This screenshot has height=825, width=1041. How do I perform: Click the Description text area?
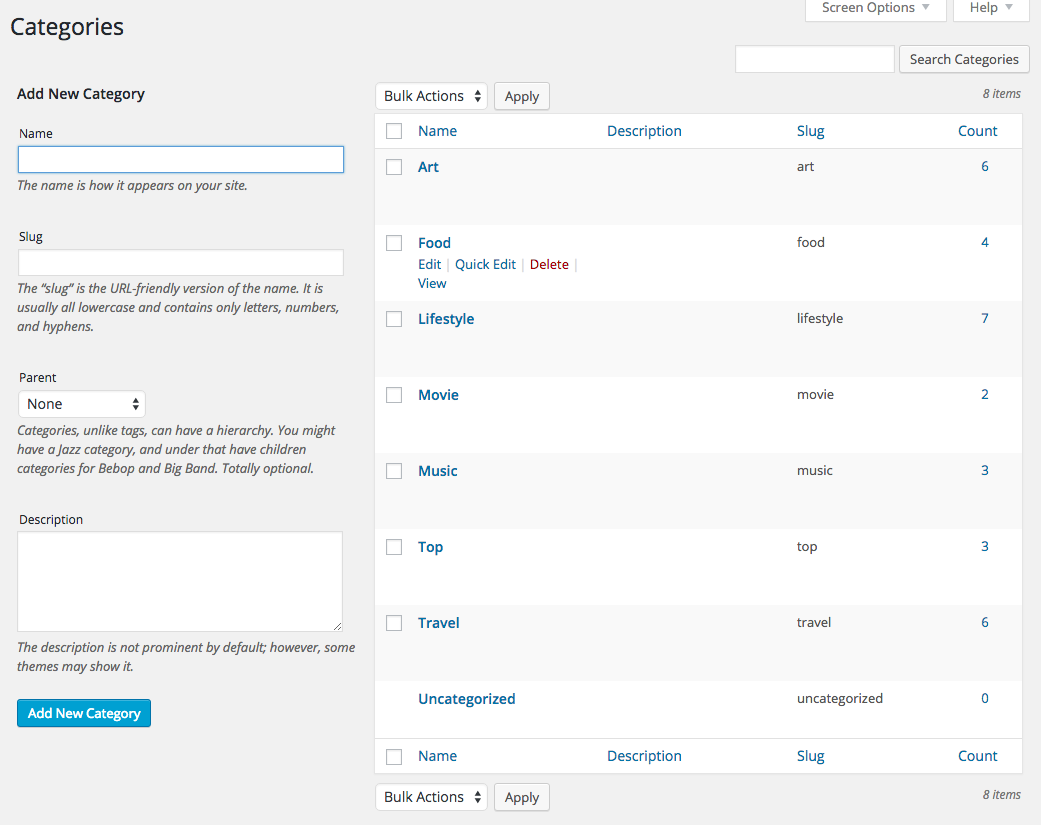point(180,581)
